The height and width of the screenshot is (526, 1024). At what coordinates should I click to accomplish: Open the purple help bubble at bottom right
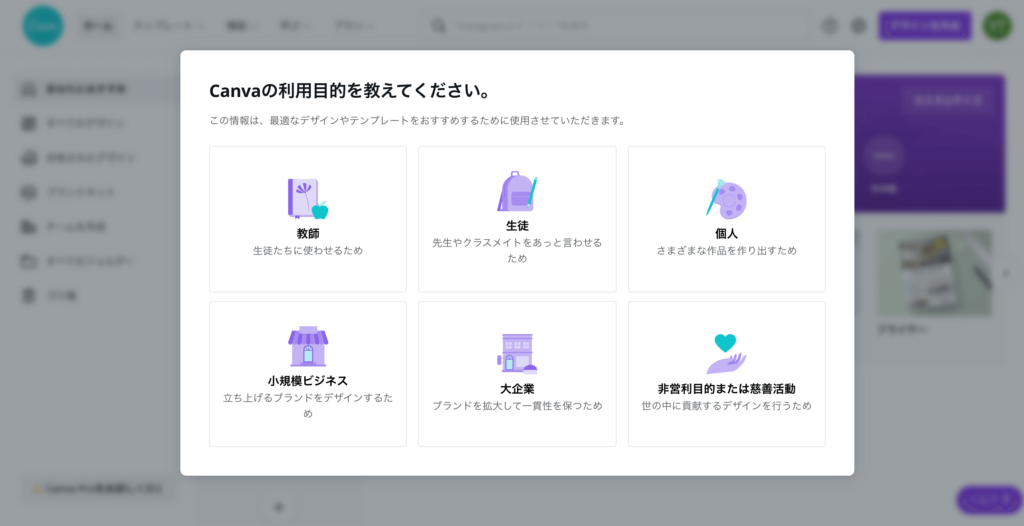tap(989, 500)
